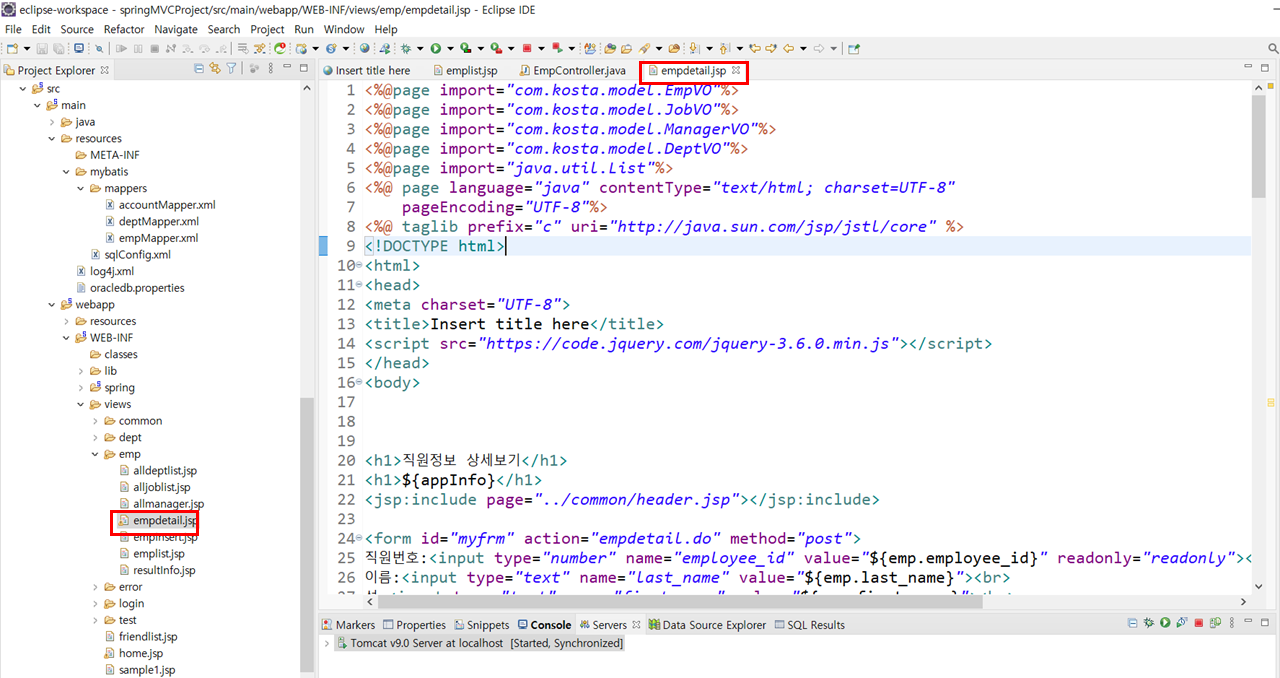The height and width of the screenshot is (678, 1280).
Task: Expand the Tomcat v9.0 Server entry
Action: (x=327, y=643)
